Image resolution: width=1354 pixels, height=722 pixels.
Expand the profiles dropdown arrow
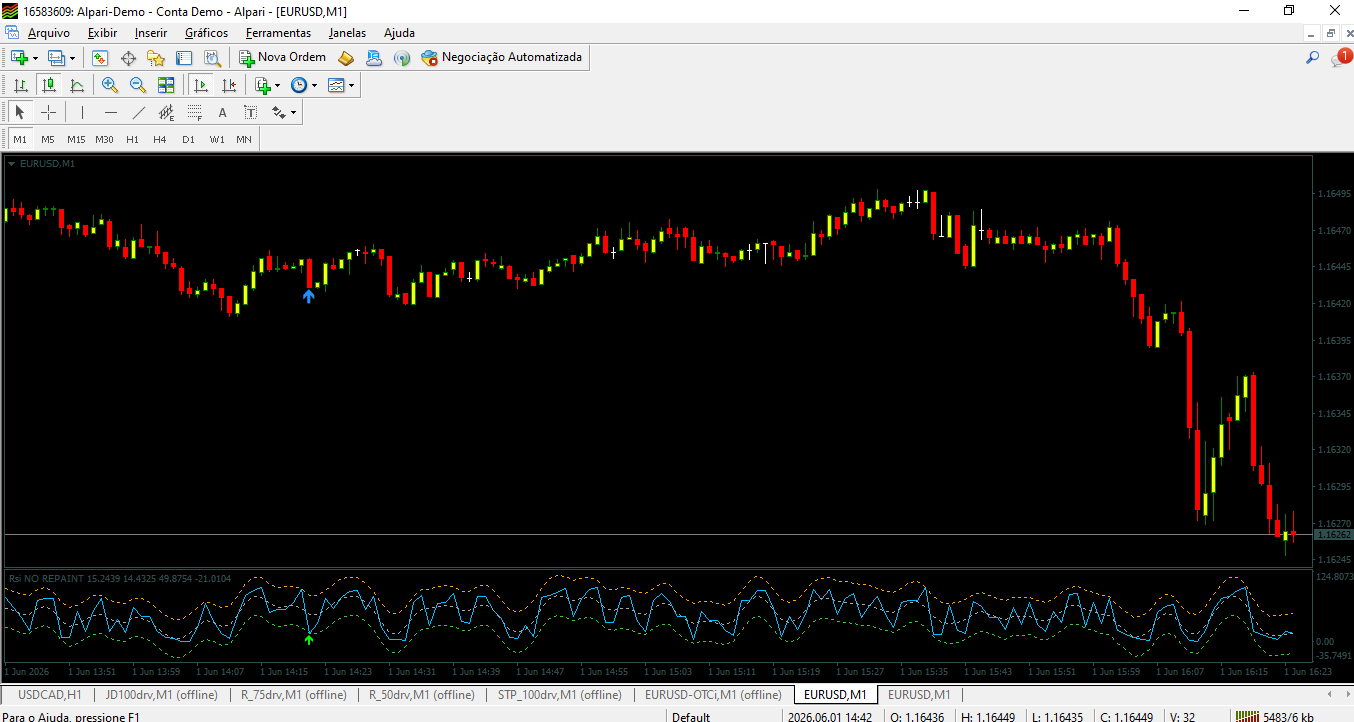tap(72, 59)
